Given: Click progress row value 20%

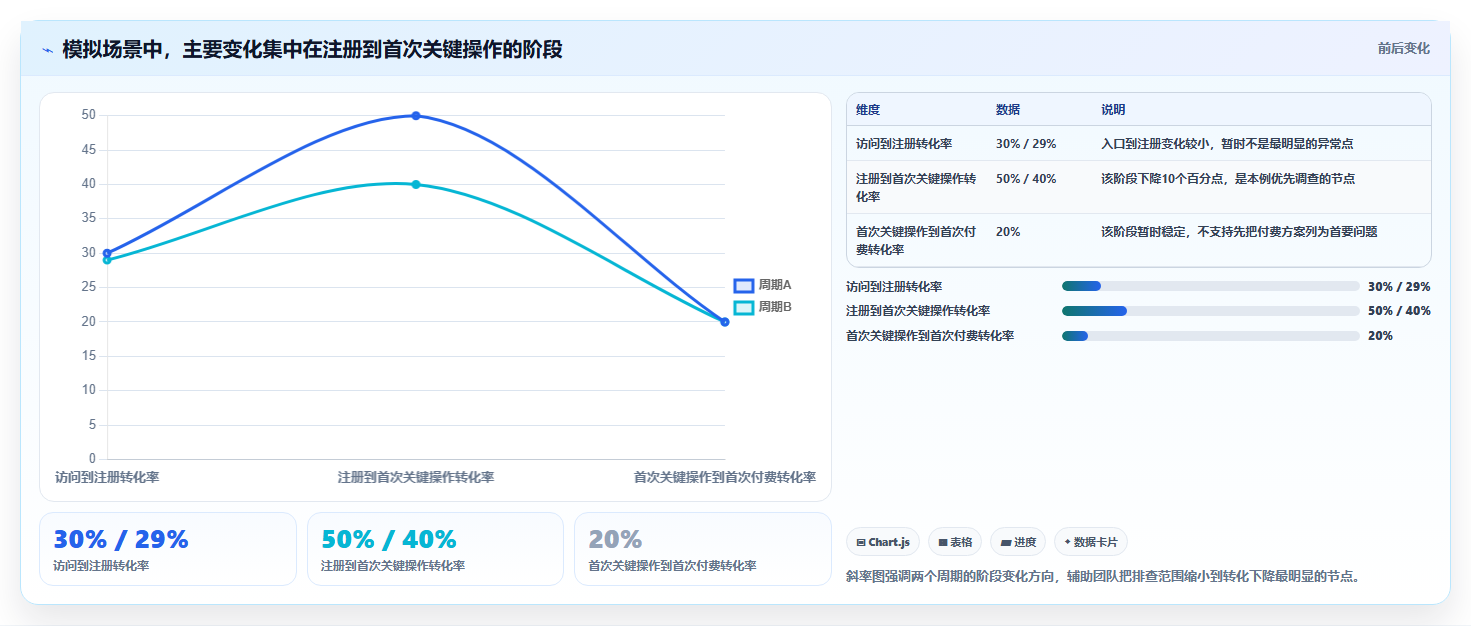Looking at the screenshot, I should pos(1380,336).
